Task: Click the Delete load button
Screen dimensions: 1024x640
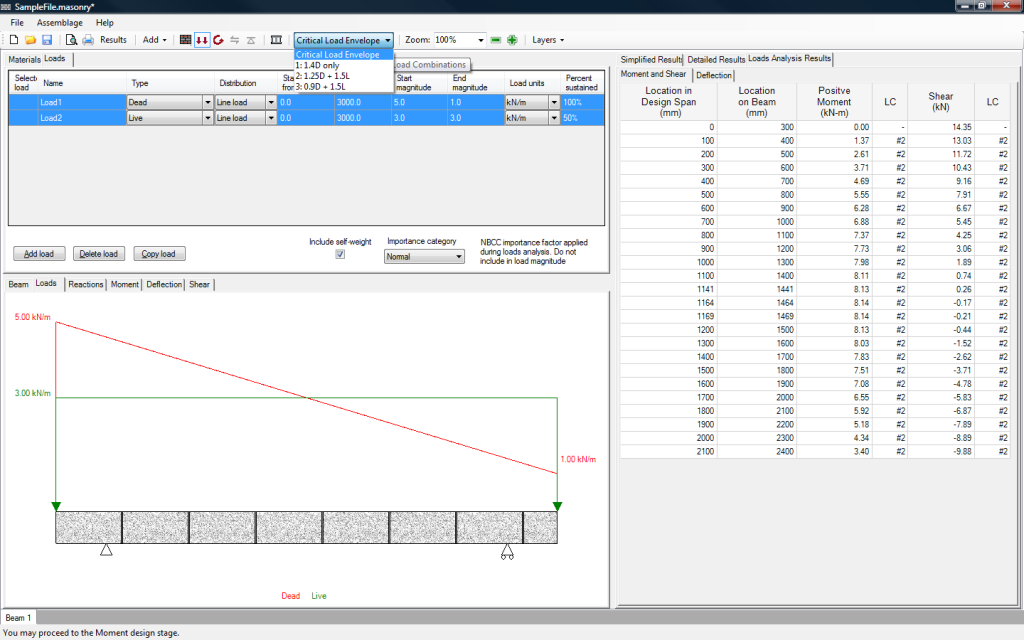Action: click(x=99, y=254)
